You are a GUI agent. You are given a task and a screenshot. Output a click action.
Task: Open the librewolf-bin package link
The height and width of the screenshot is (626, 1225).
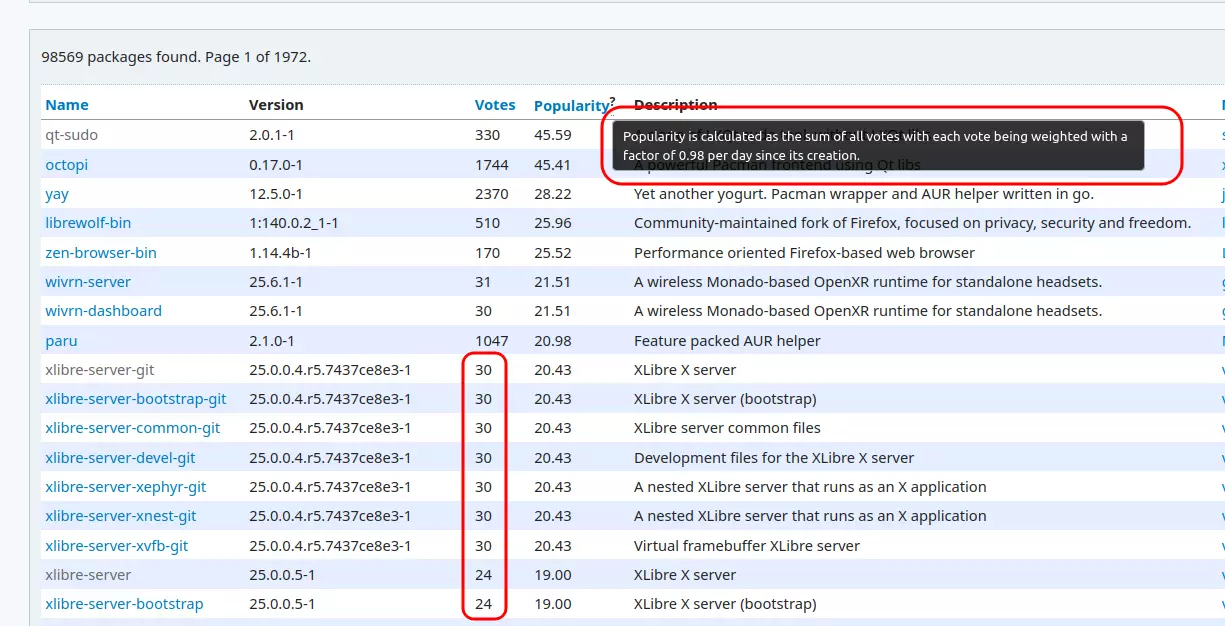[88, 223]
